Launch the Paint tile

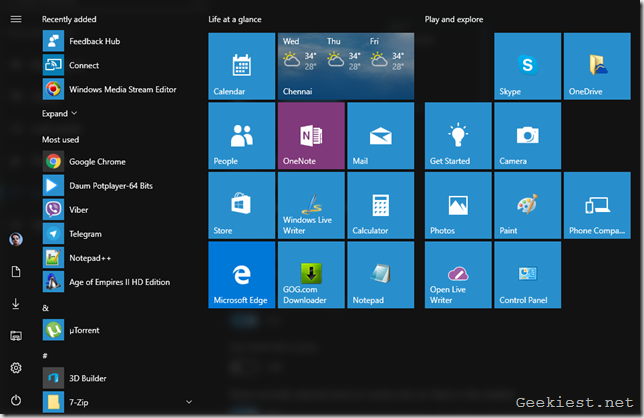[527, 205]
